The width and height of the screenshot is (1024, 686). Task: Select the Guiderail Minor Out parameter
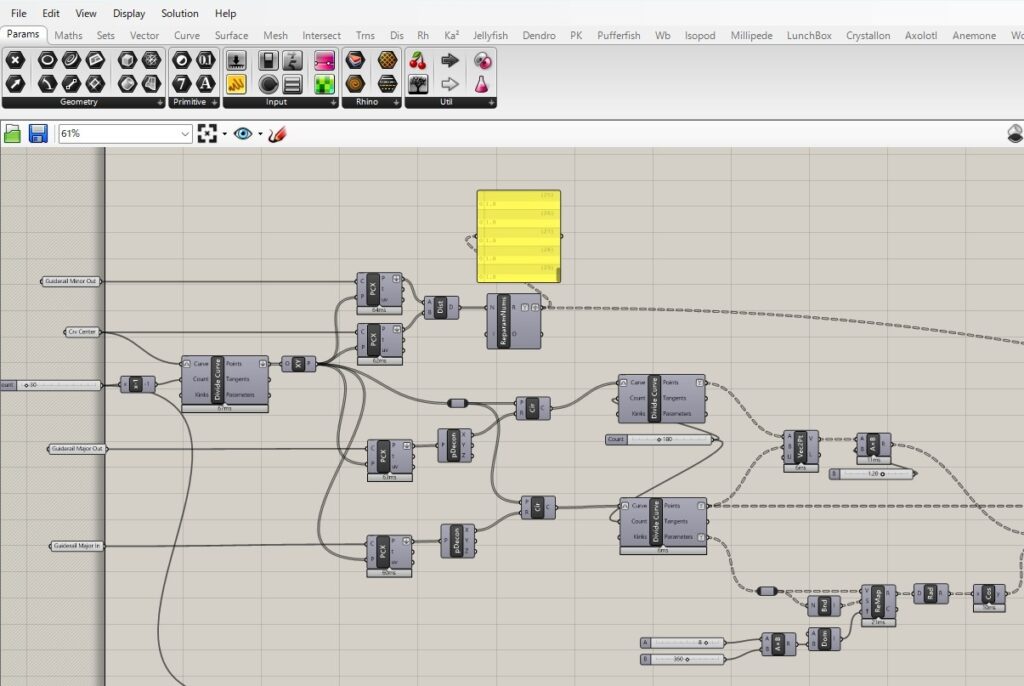[71, 281]
